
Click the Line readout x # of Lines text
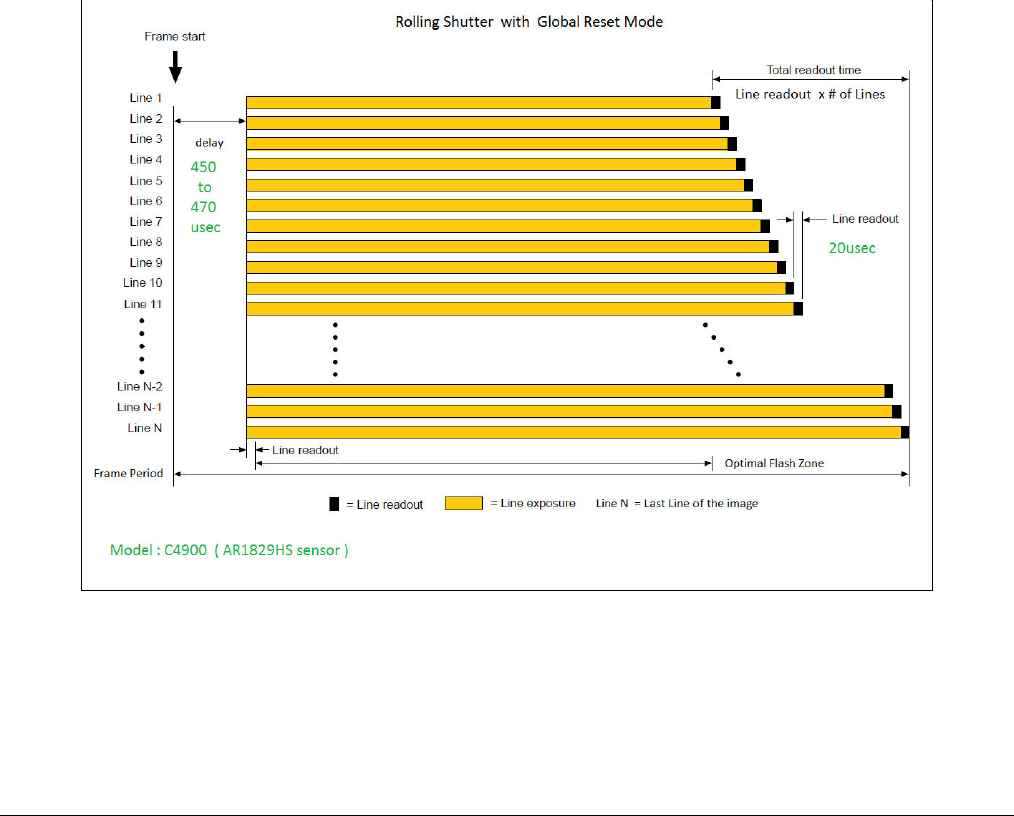(810, 94)
